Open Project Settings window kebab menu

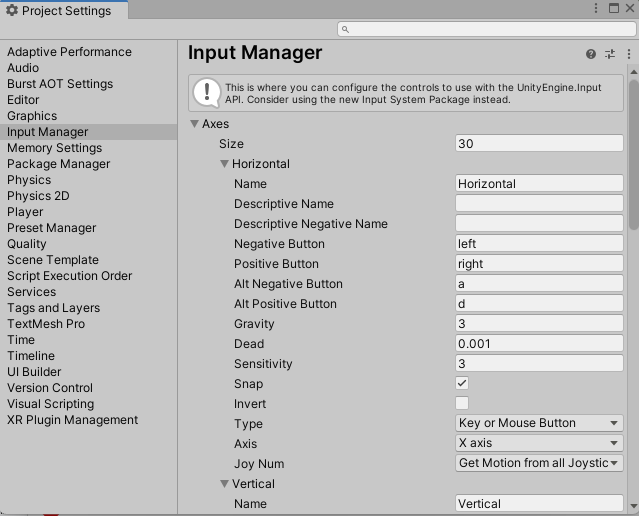(x=596, y=8)
